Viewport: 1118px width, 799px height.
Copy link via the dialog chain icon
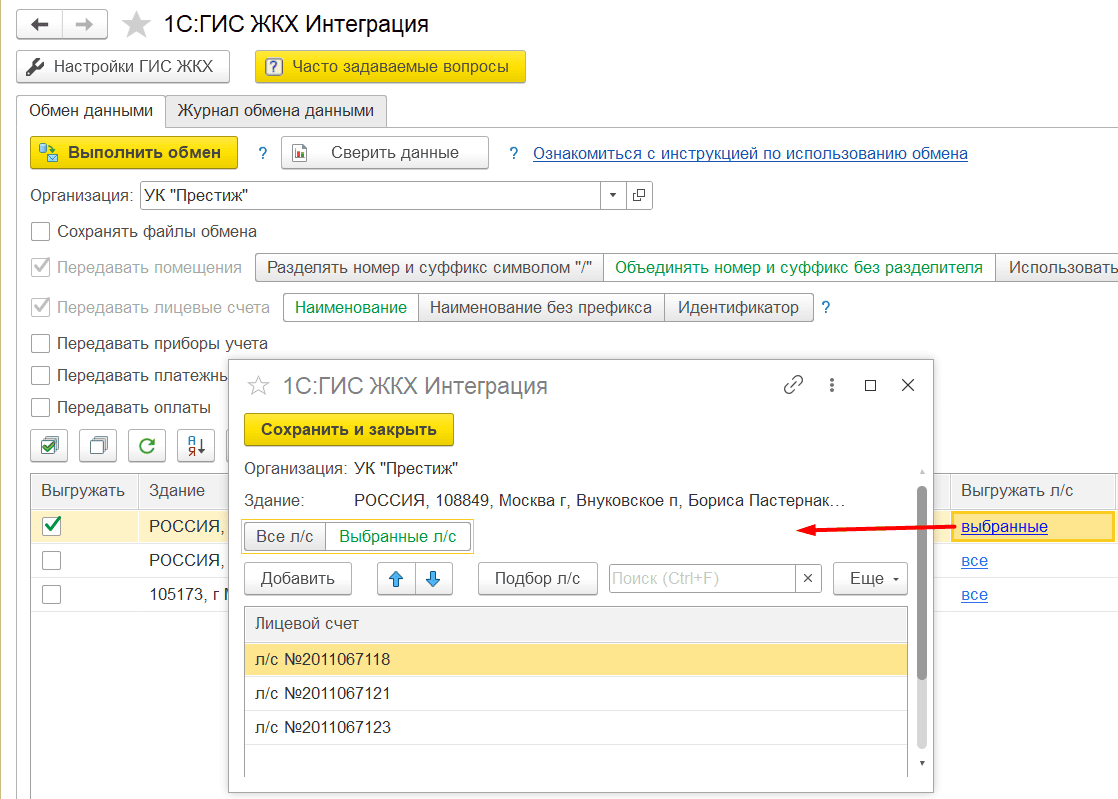(793, 385)
